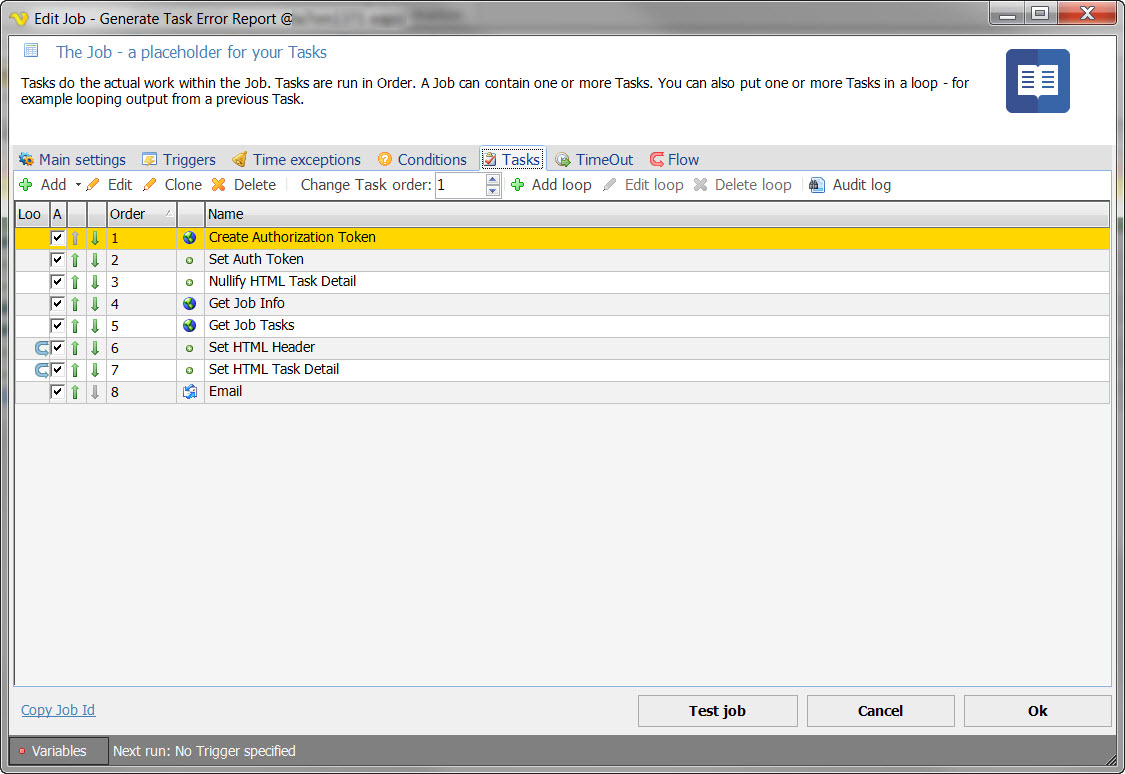
Task: Disable the Email task checkbox
Action: tap(58, 392)
